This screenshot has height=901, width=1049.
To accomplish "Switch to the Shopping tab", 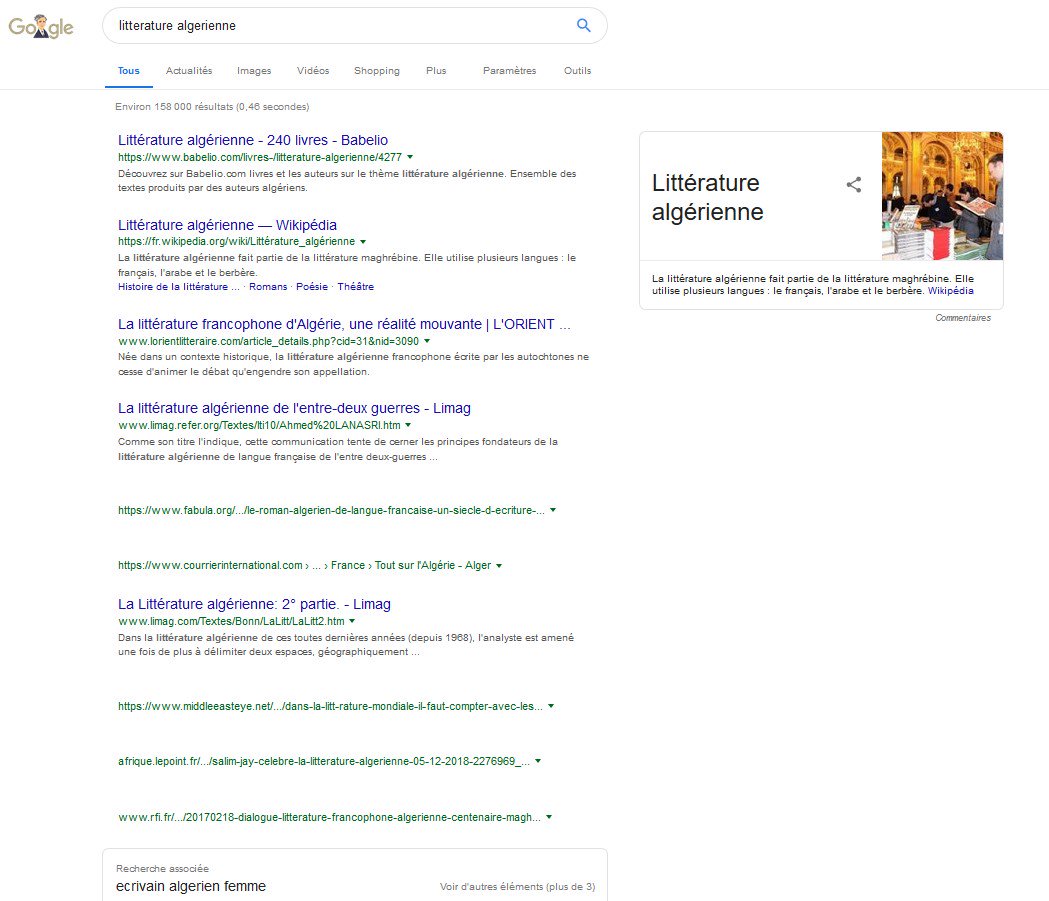I will point(377,71).
